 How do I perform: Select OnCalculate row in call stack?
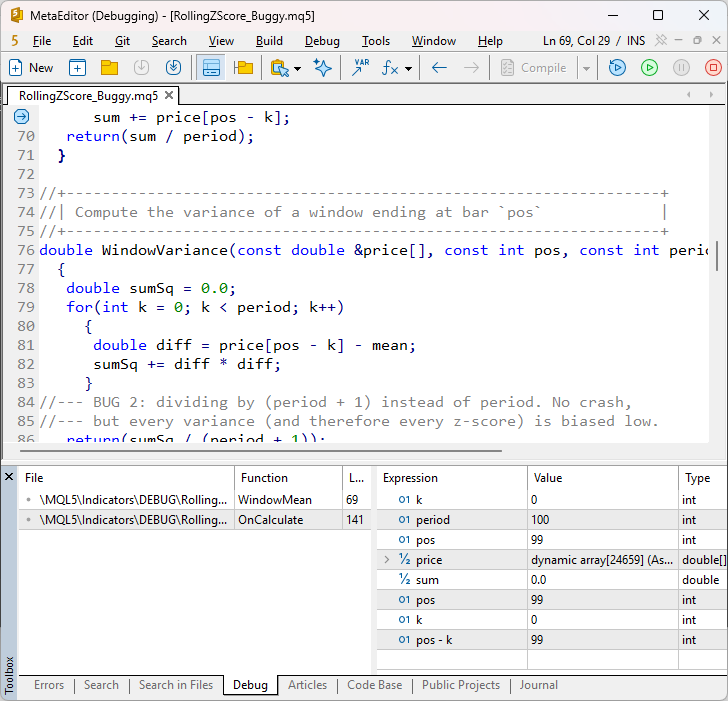coord(195,519)
